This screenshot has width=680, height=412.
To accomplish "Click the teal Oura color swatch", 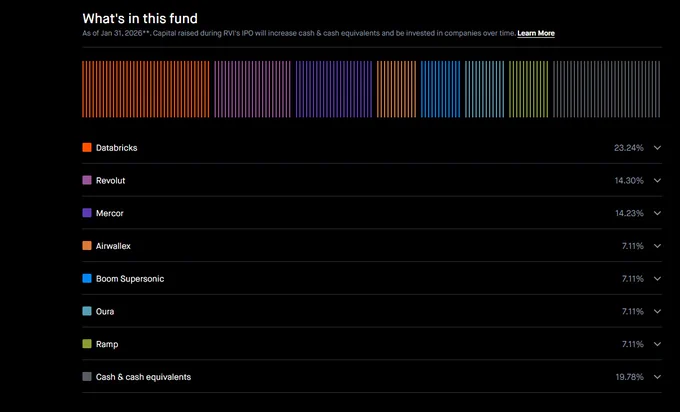I will 87,311.
